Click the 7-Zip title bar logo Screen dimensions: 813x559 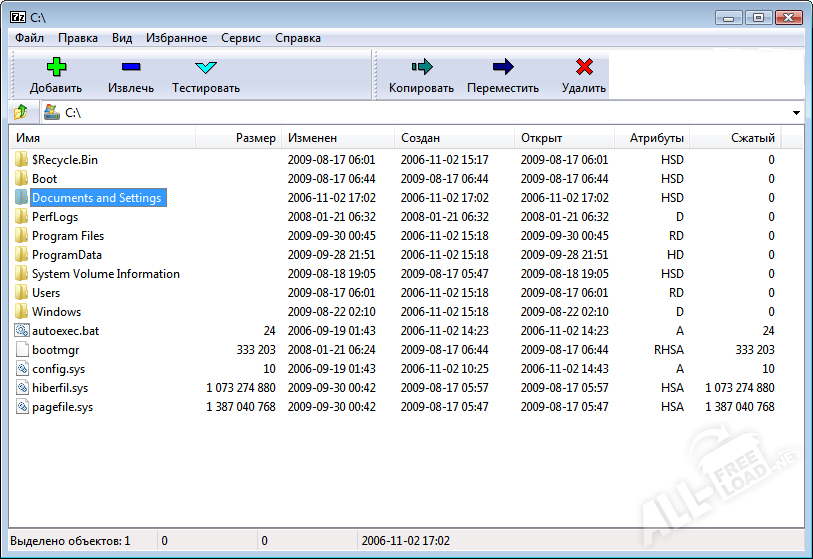17,17
